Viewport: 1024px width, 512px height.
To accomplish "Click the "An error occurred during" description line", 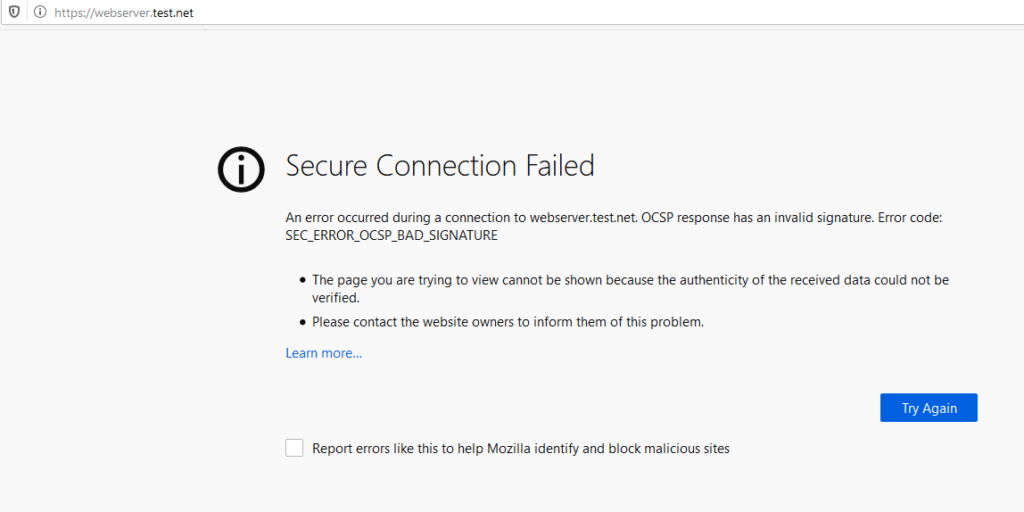I will 400,217.
